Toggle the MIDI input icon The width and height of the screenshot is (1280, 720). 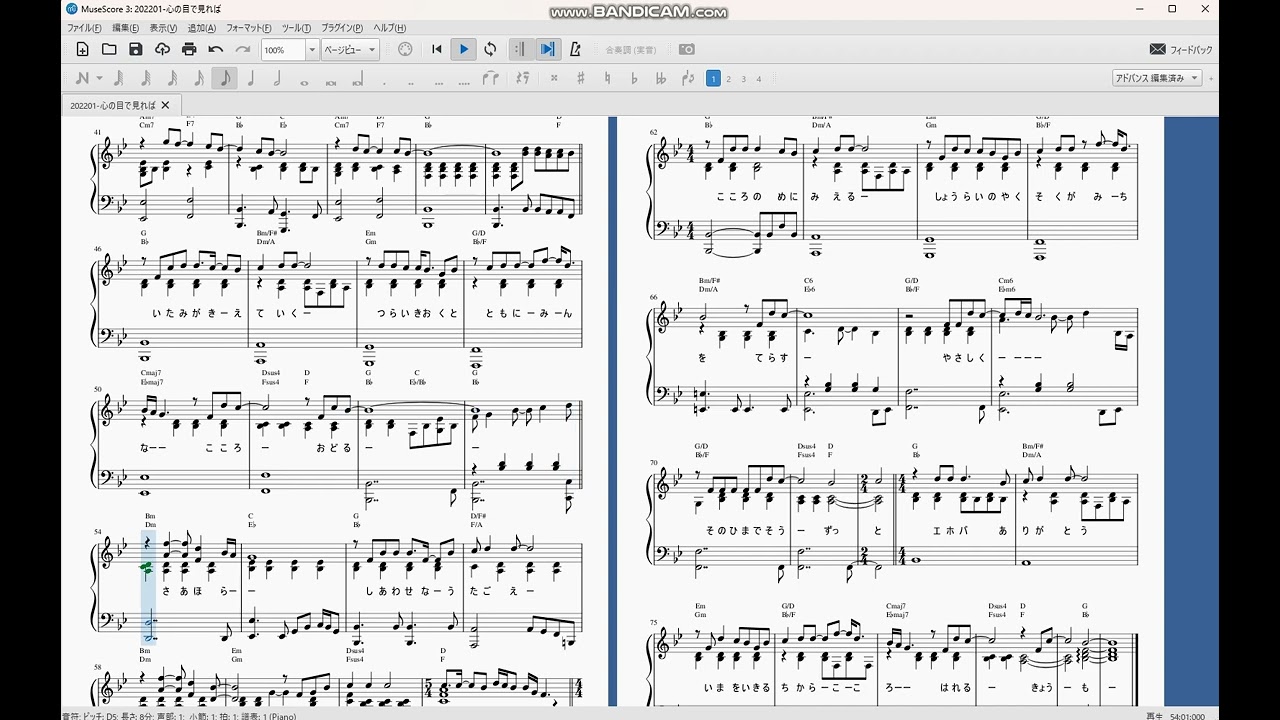pyautogui.click(x=405, y=49)
